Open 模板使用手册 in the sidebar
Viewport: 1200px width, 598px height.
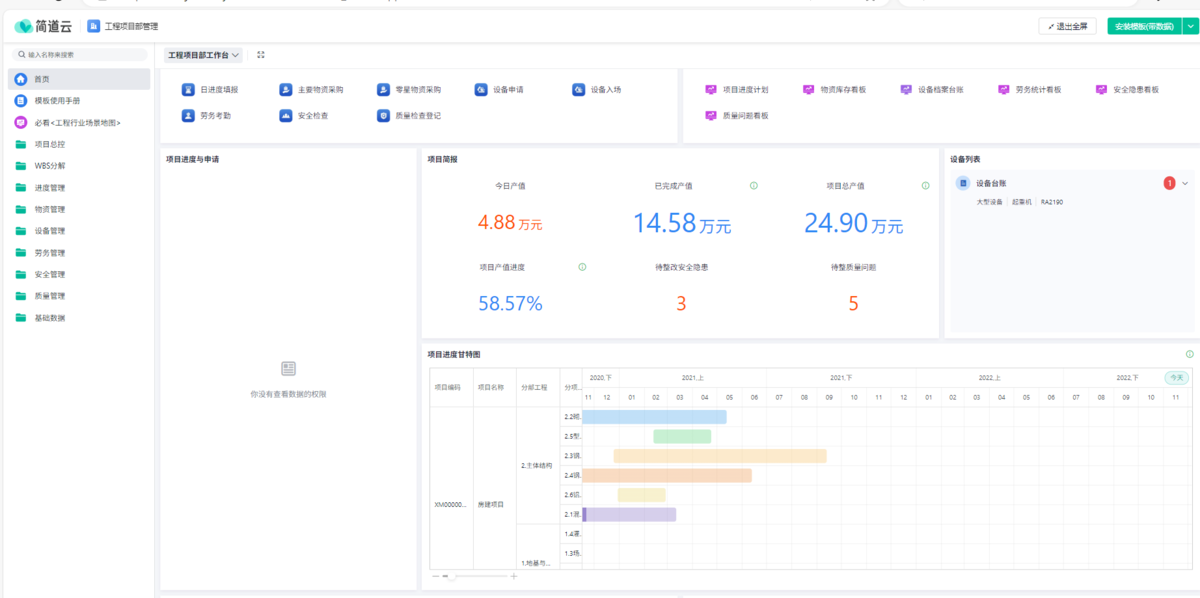click(57, 101)
